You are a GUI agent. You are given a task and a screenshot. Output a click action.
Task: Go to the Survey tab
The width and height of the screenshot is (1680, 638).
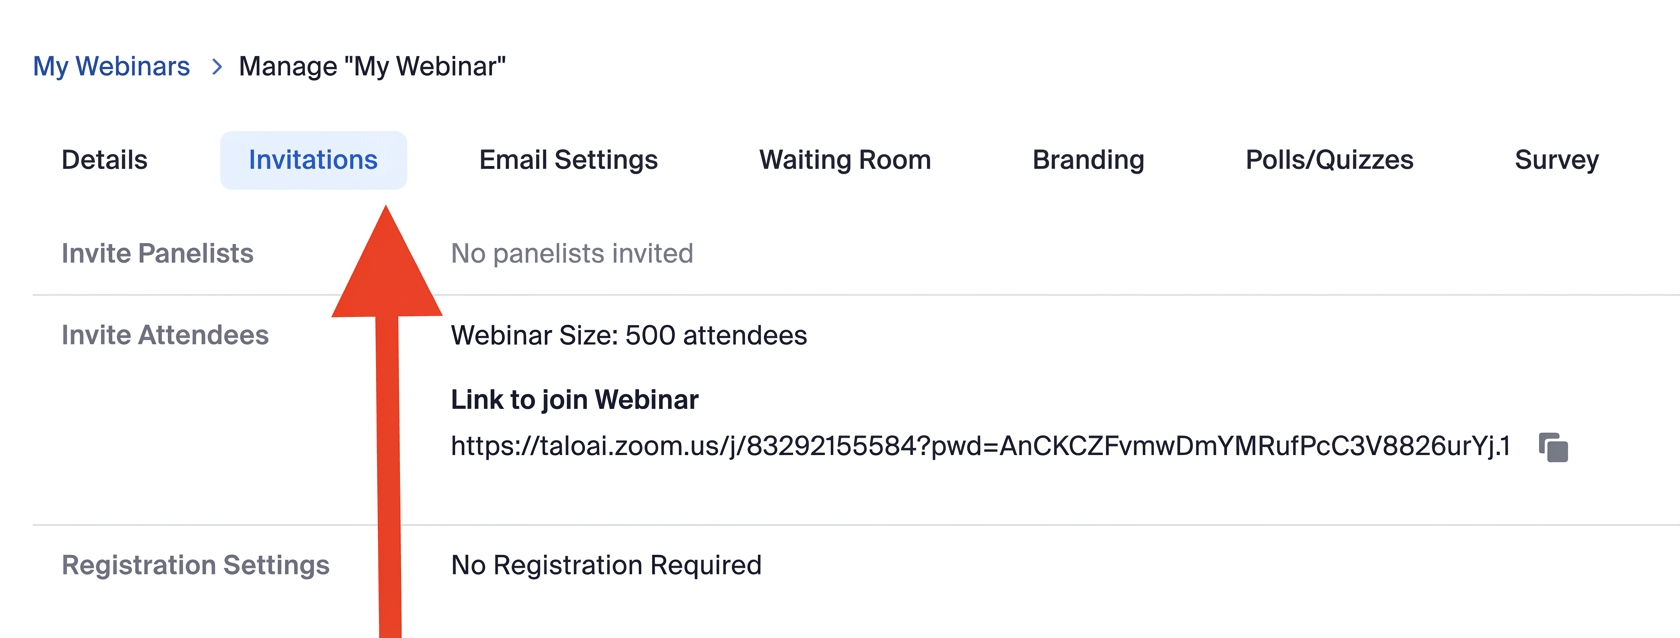(1556, 160)
